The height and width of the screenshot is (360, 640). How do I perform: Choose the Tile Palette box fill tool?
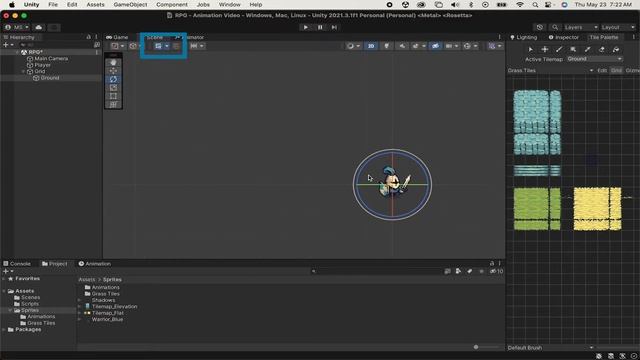tap(573, 49)
